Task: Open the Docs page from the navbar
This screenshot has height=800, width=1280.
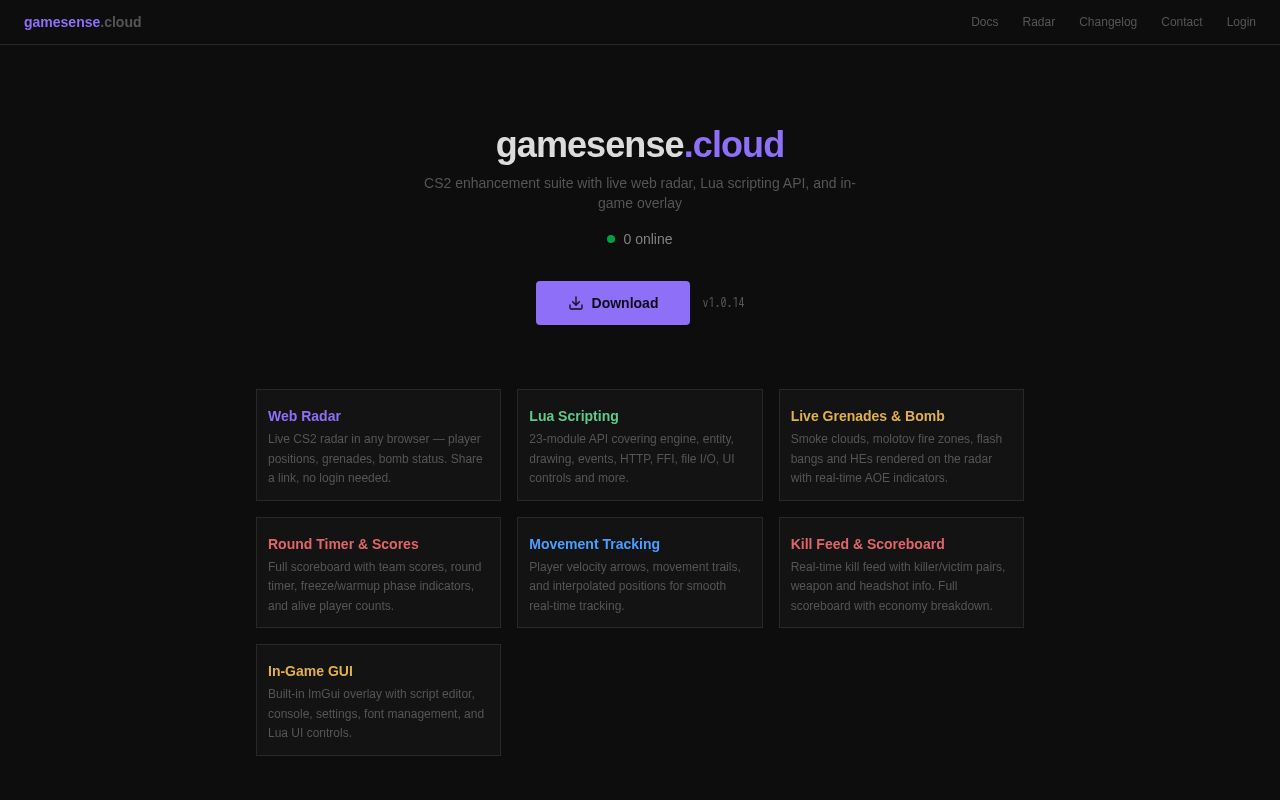Action: click(985, 22)
